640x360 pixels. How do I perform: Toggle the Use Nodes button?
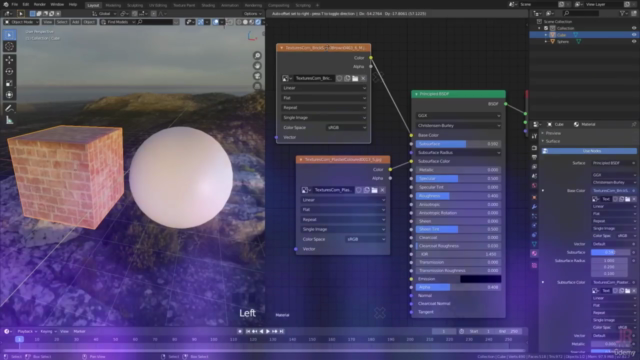(x=589, y=151)
